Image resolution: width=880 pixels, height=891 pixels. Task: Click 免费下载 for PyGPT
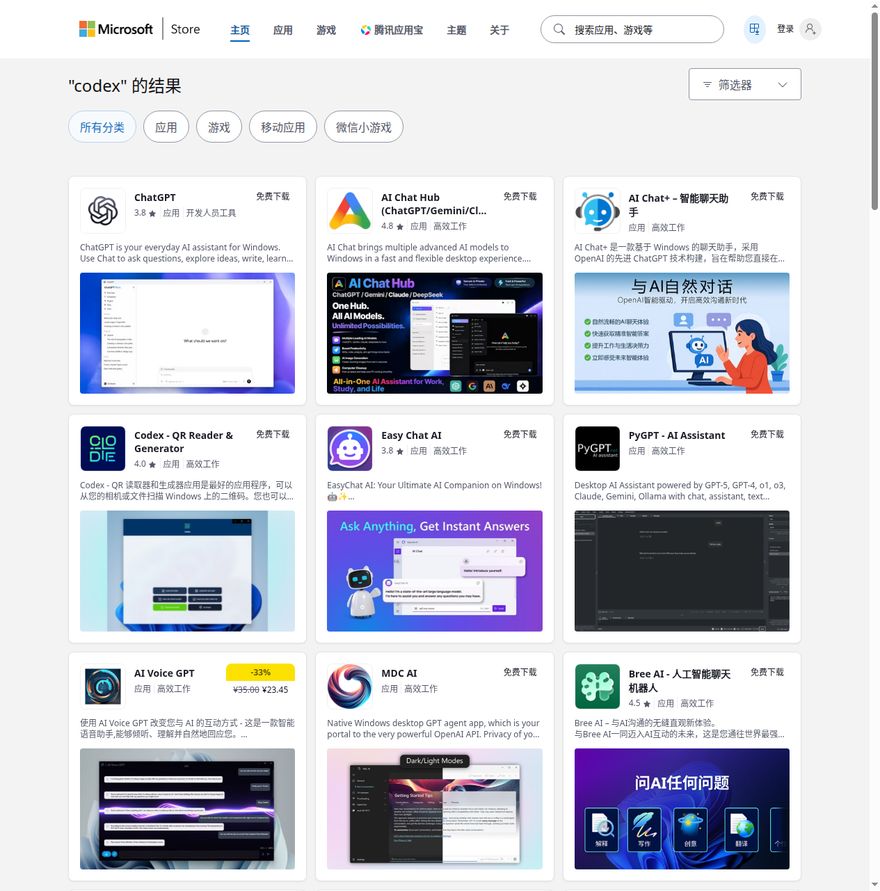click(x=767, y=434)
